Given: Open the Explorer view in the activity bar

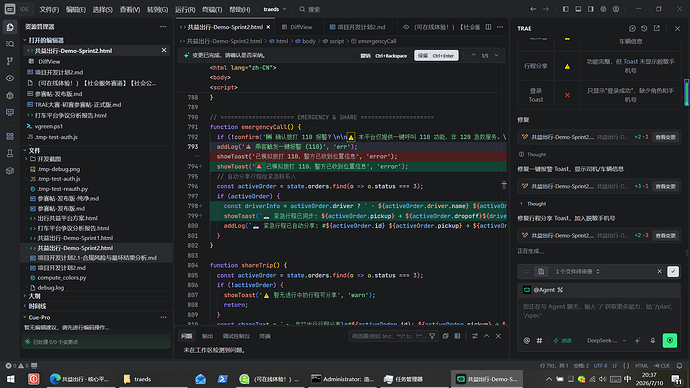Looking at the screenshot, I should coord(10,27).
